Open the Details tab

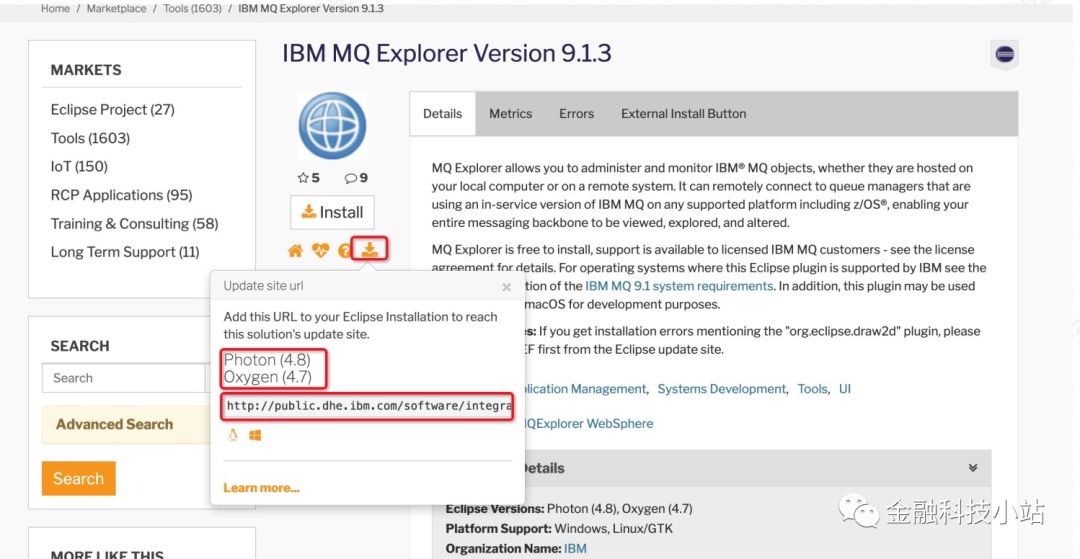[442, 114]
